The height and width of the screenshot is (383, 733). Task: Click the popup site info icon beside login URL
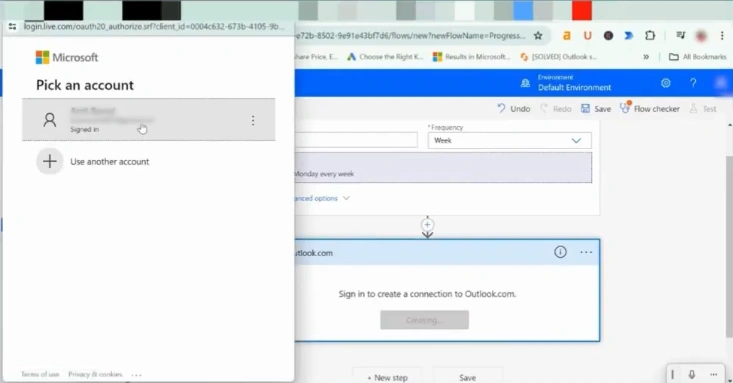(13, 27)
